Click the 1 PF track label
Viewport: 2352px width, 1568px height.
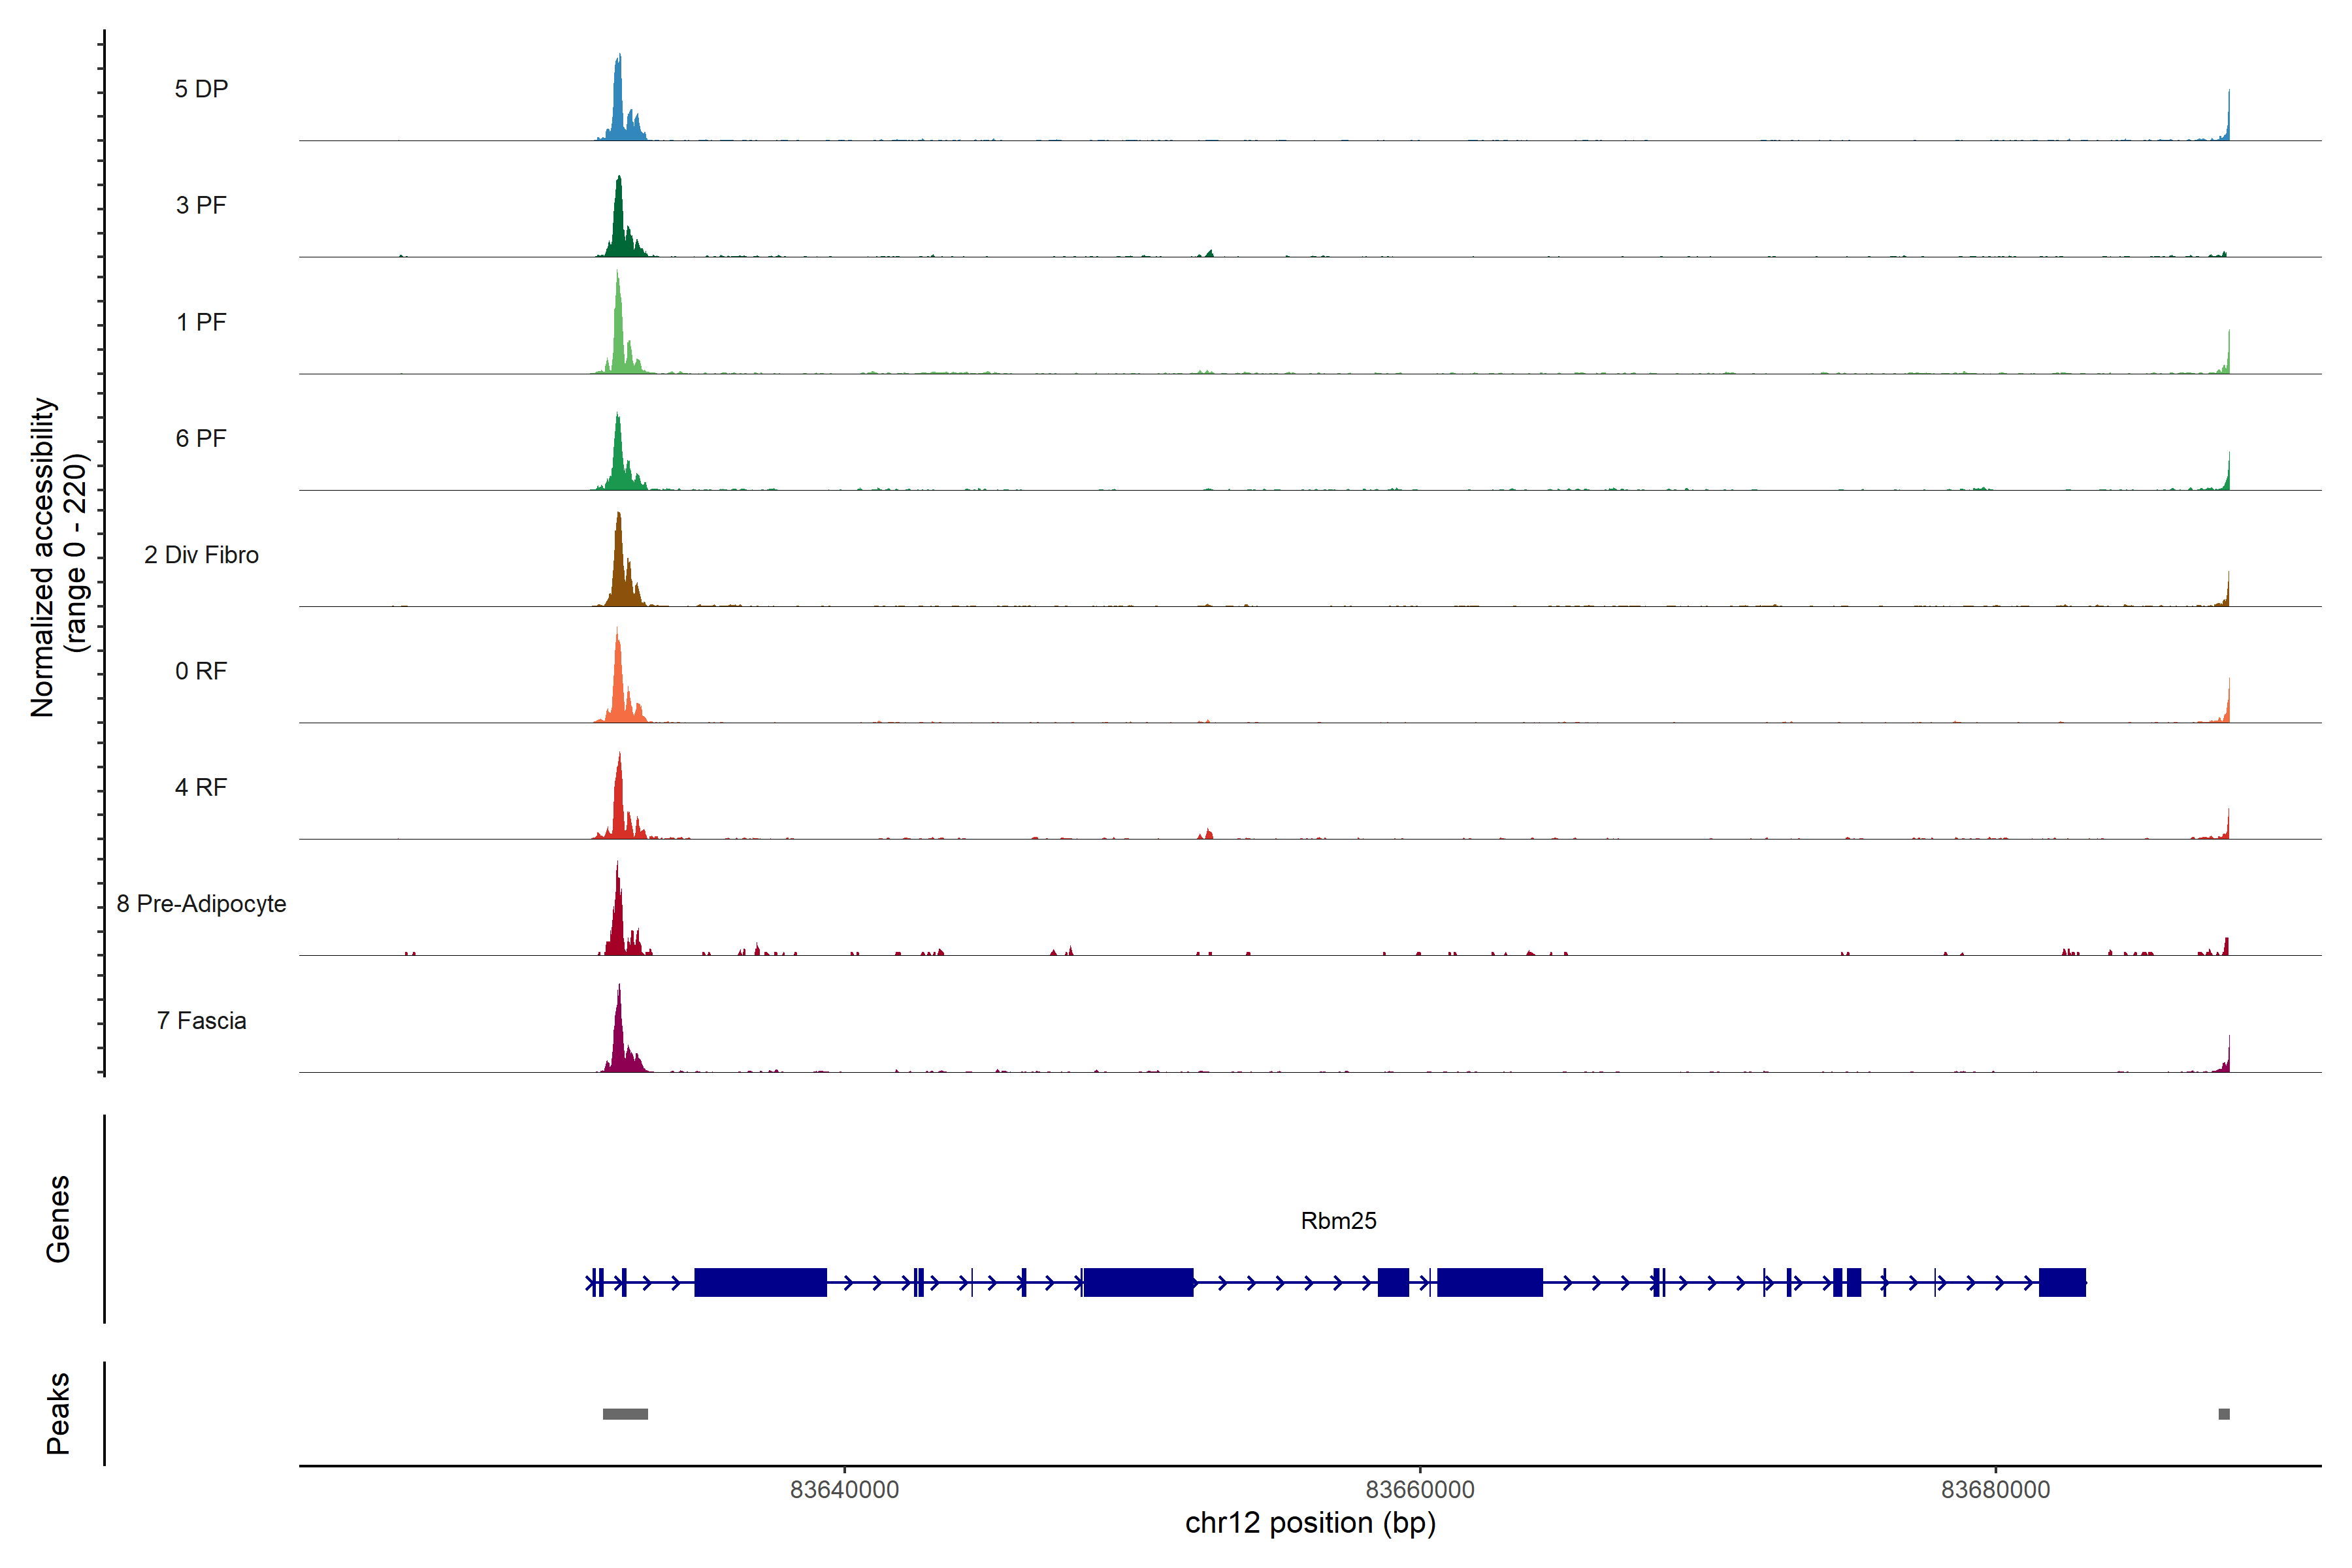201,322
